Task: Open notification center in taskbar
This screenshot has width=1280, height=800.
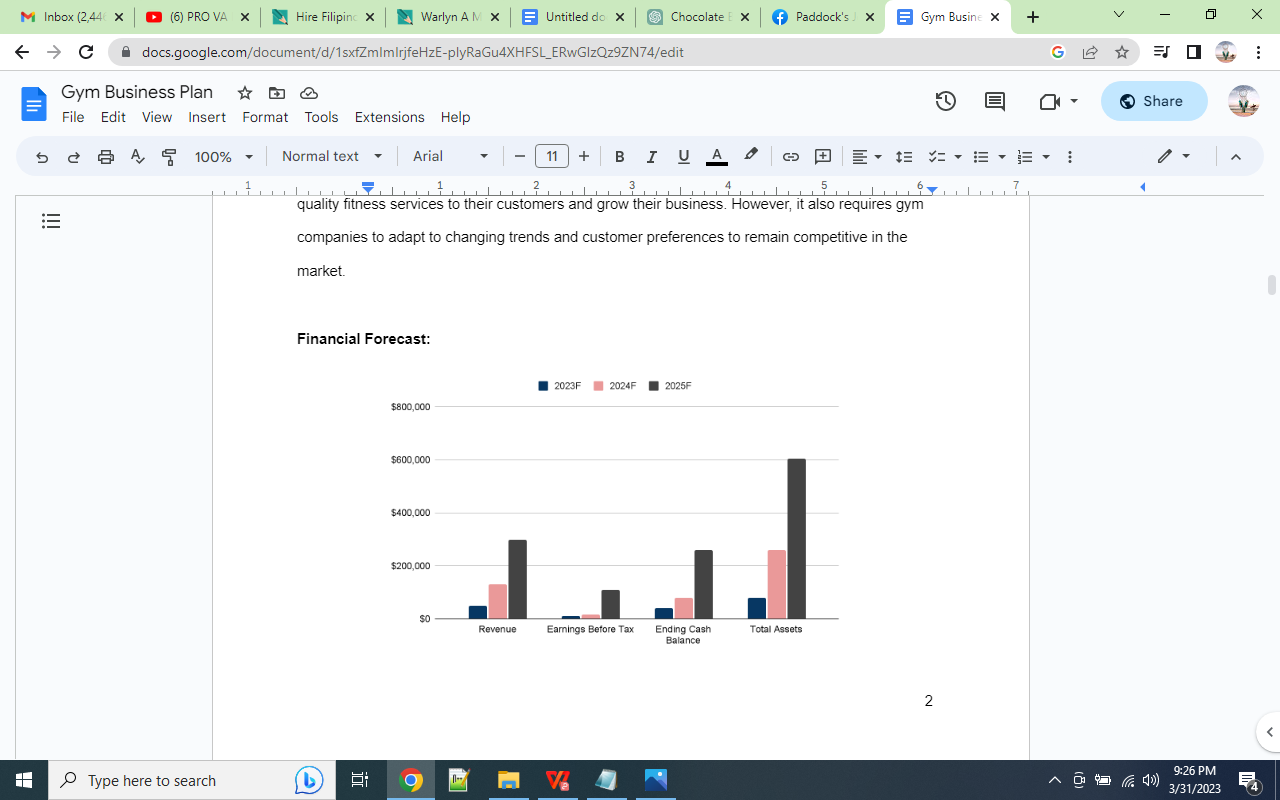Action: coord(1249,780)
